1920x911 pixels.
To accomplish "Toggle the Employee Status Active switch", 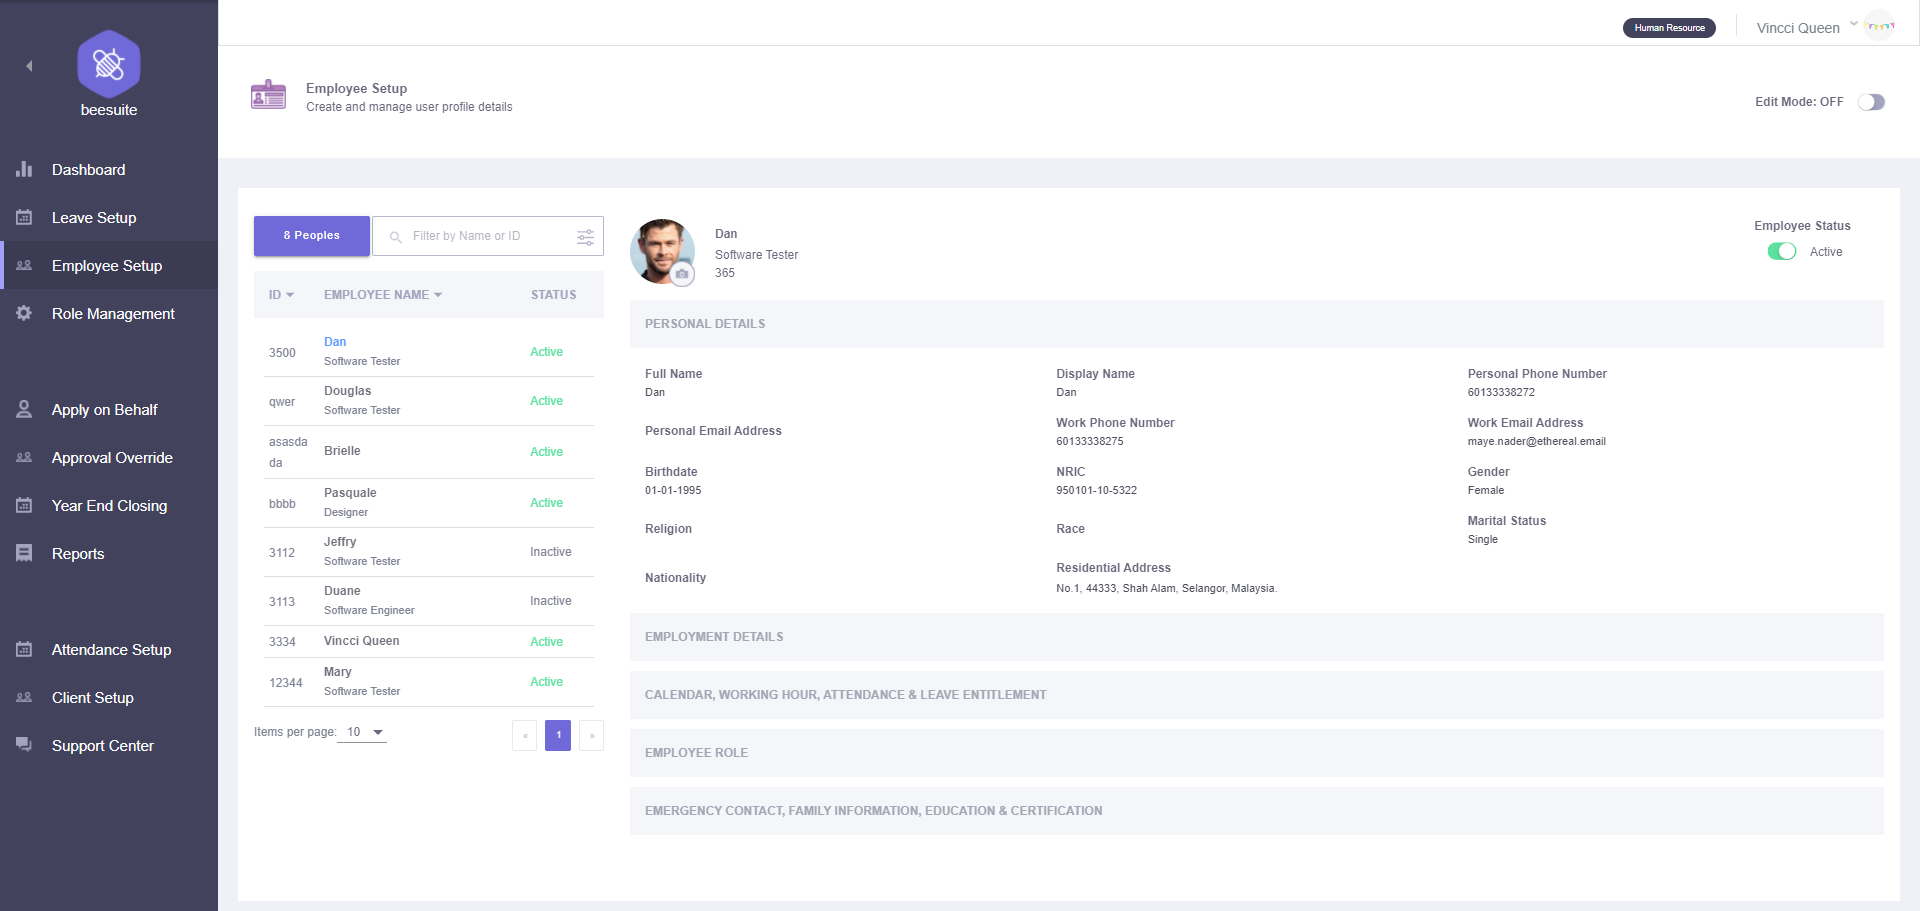I will 1781,251.
